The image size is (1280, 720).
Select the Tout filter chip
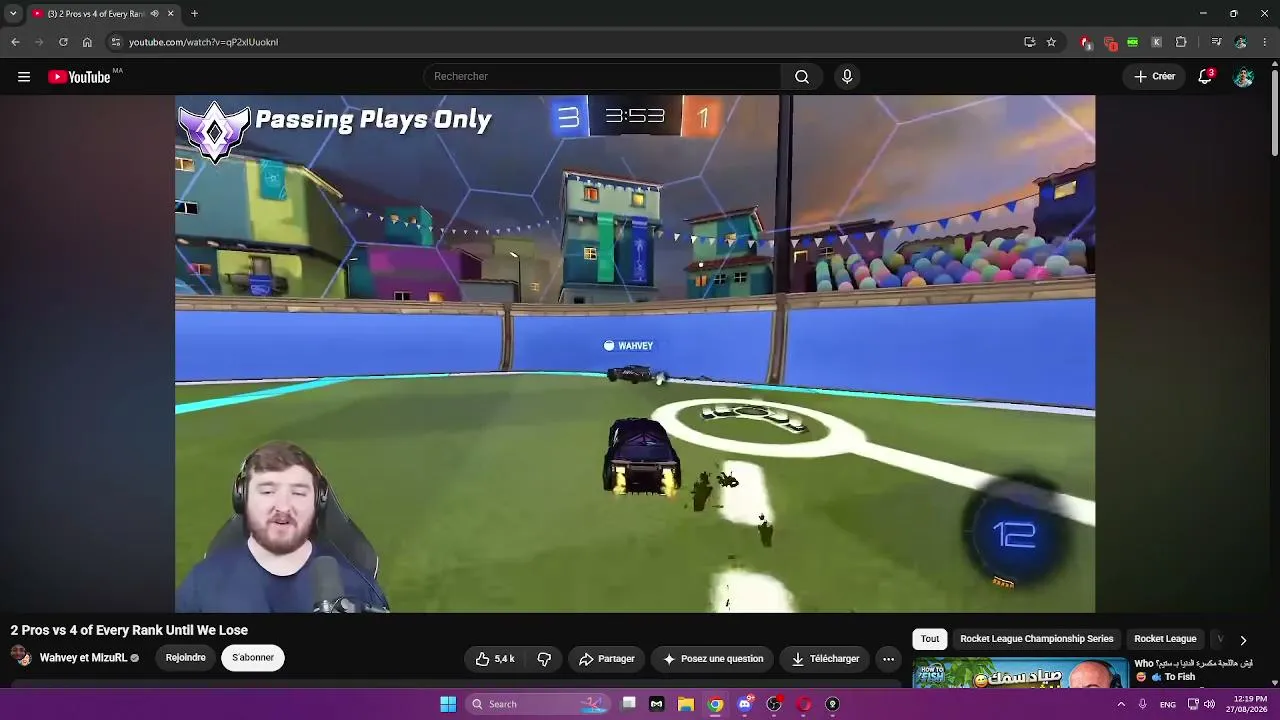pyautogui.click(x=930, y=639)
